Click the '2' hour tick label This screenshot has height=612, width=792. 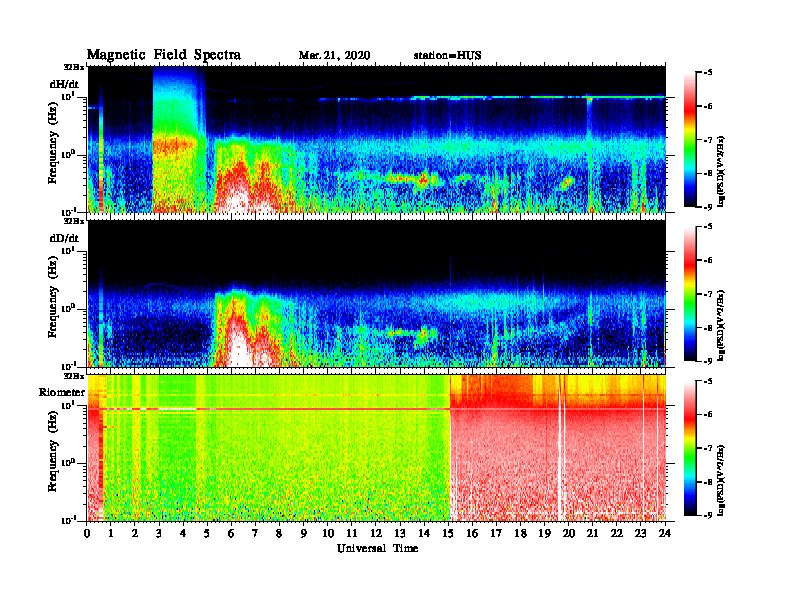tap(134, 534)
